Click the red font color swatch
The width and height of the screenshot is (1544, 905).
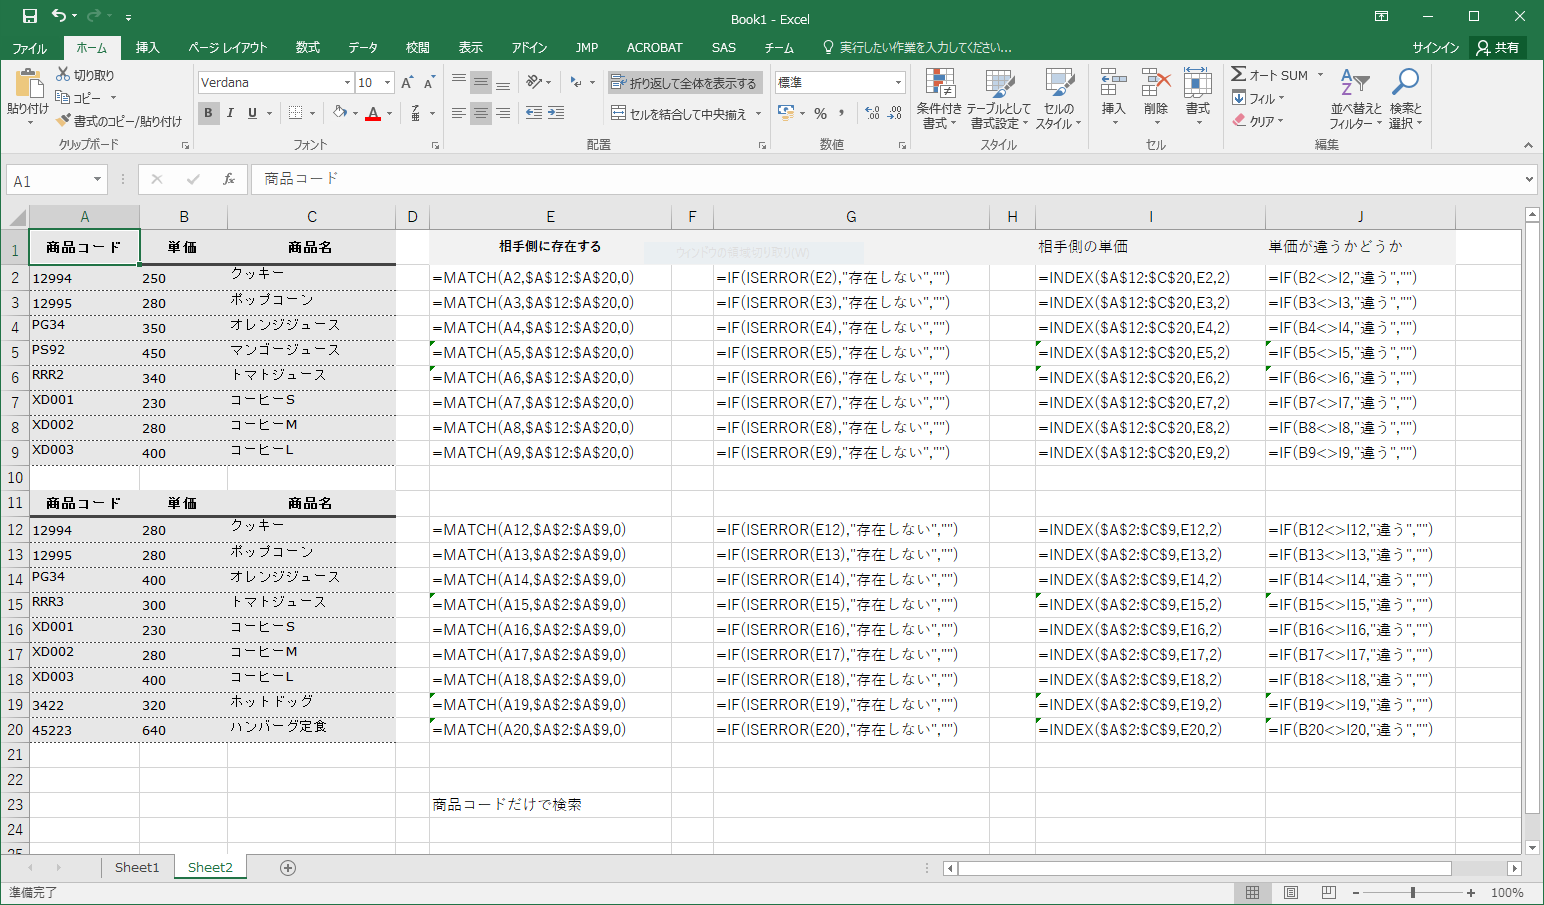pyautogui.click(x=373, y=113)
